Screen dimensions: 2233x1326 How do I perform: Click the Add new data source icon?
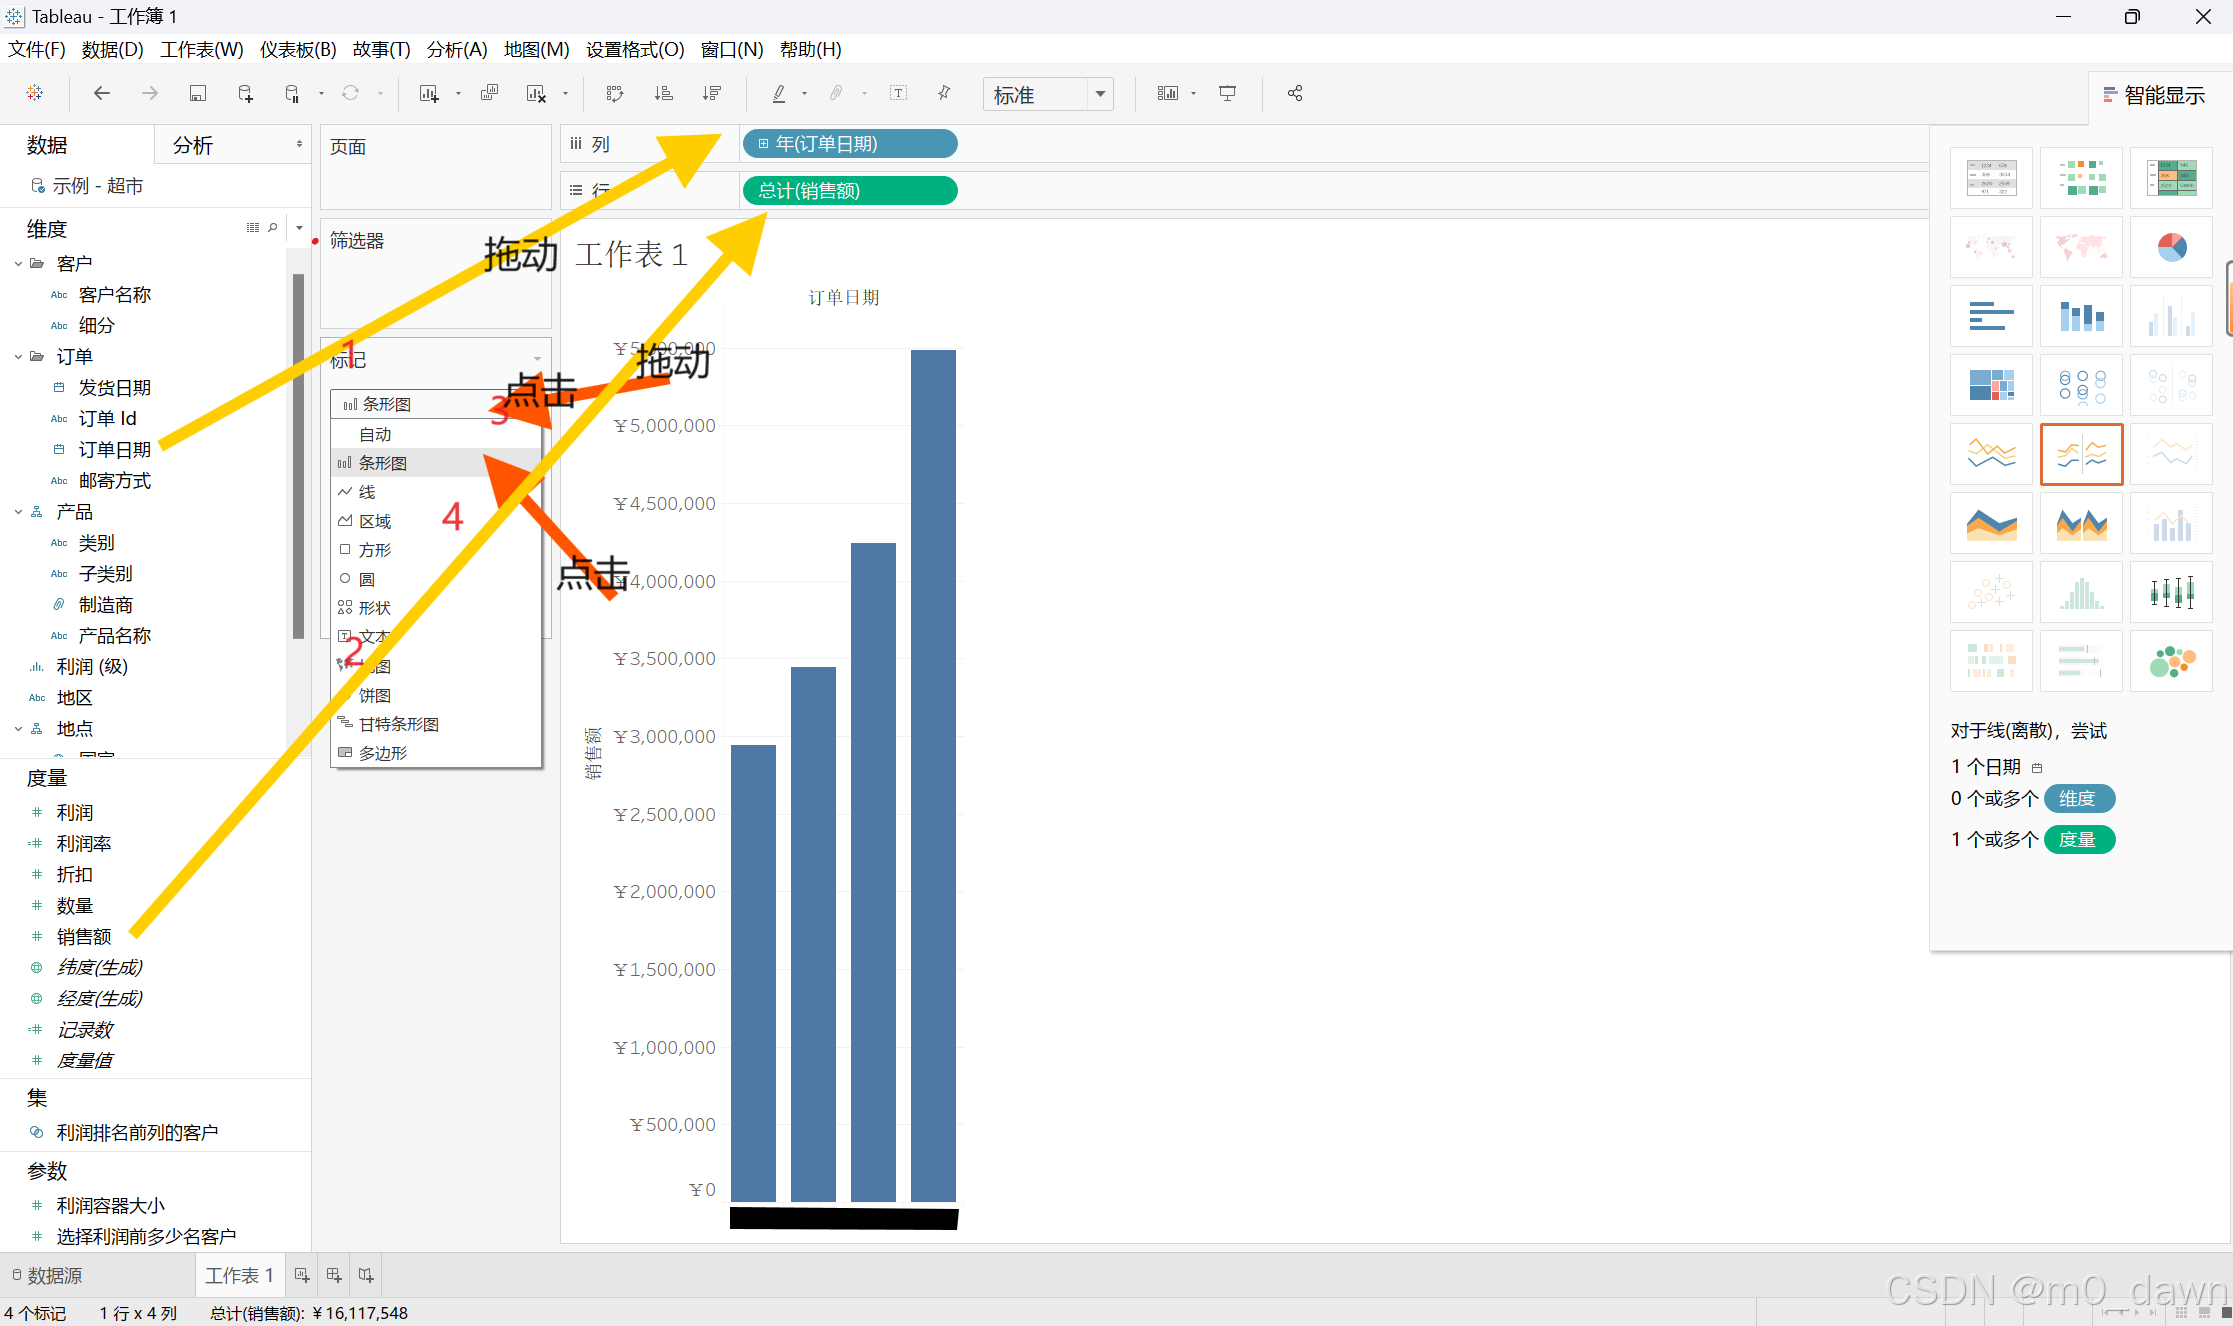pos(245,93)
